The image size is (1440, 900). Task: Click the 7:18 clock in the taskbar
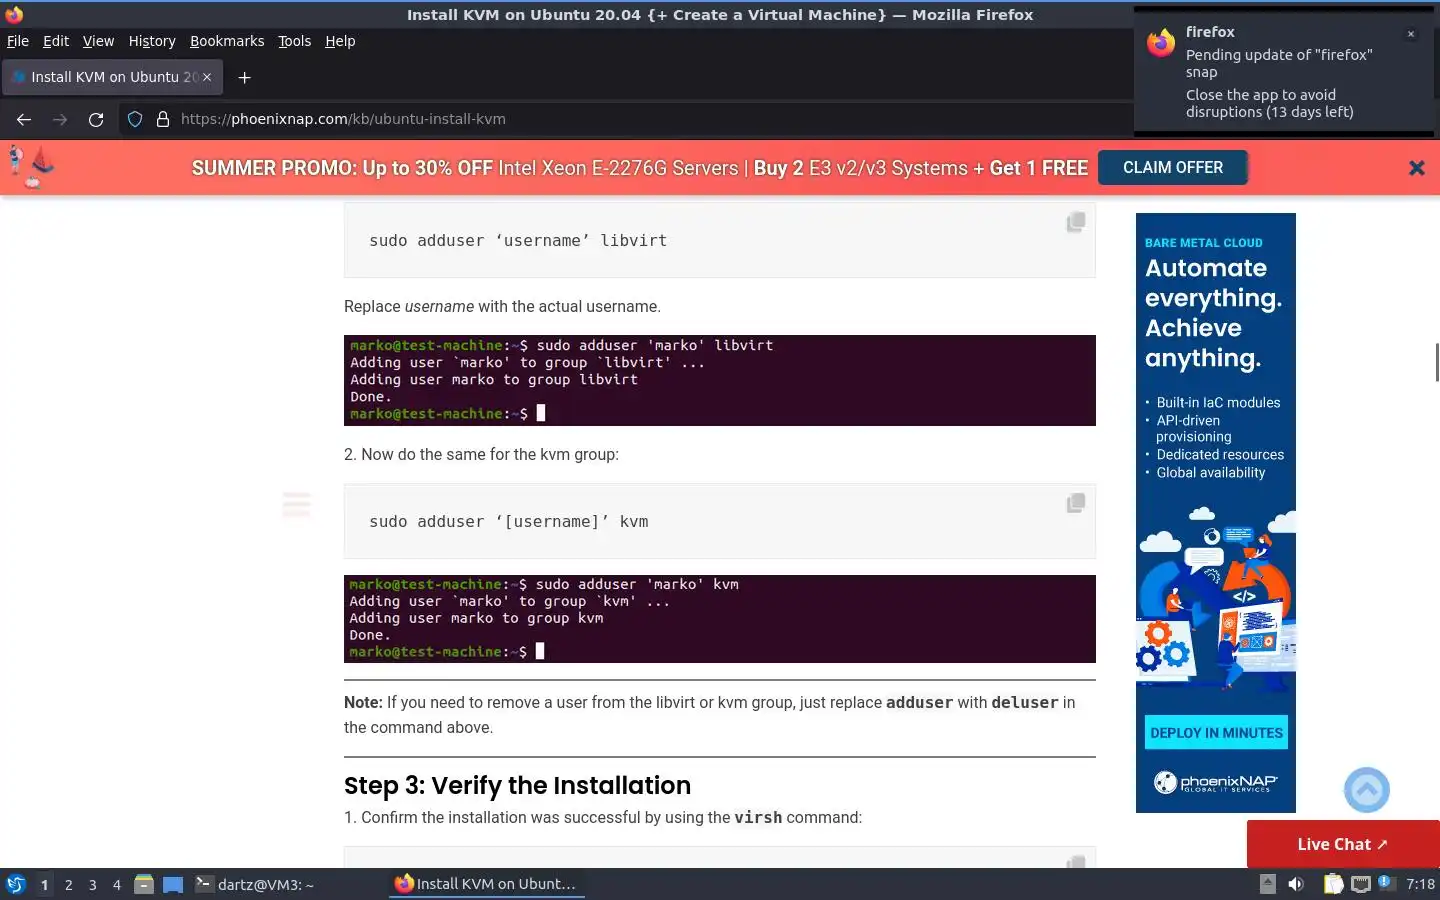pyautogui.click(x=1420, y=884)
